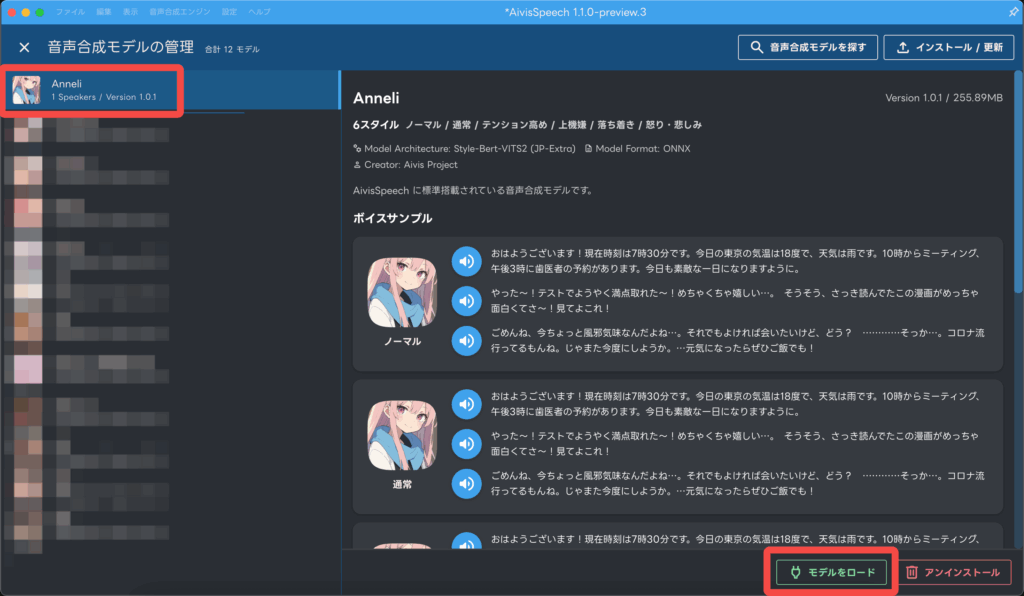Open 表示 menu

coord(131,12)
